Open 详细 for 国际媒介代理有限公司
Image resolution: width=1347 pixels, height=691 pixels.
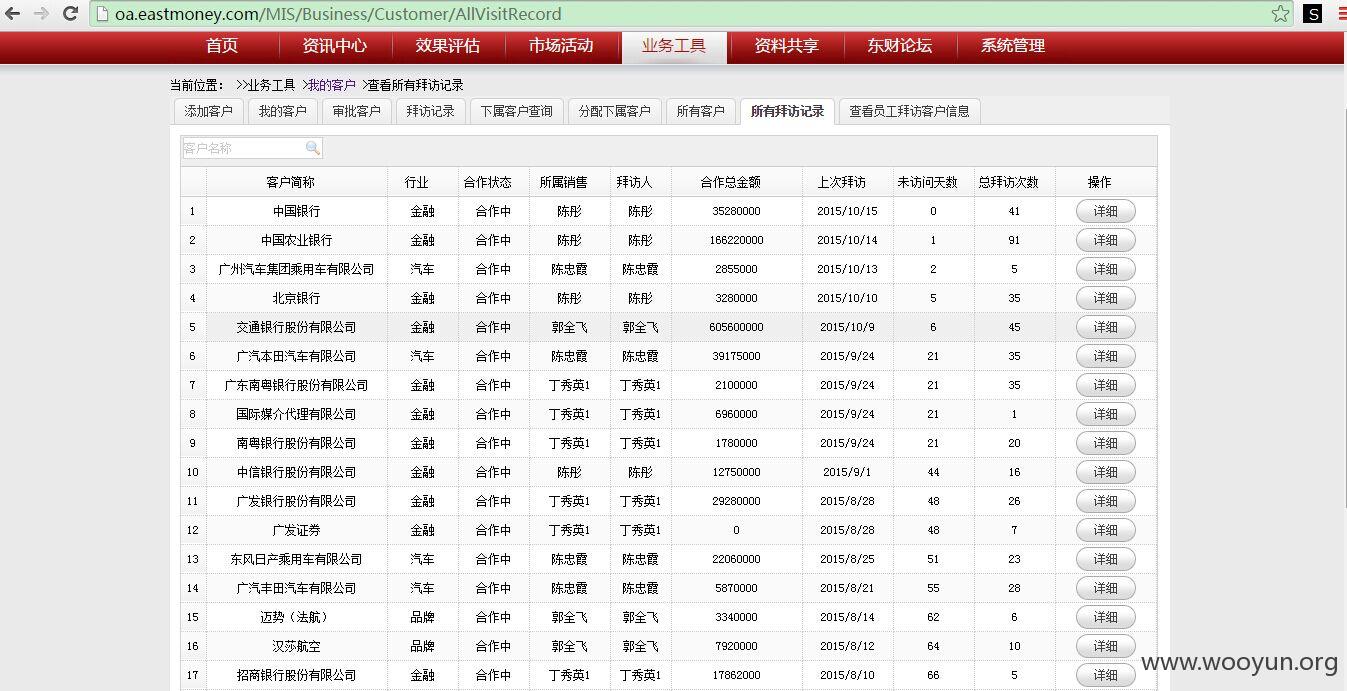[x=1105, y=414]
